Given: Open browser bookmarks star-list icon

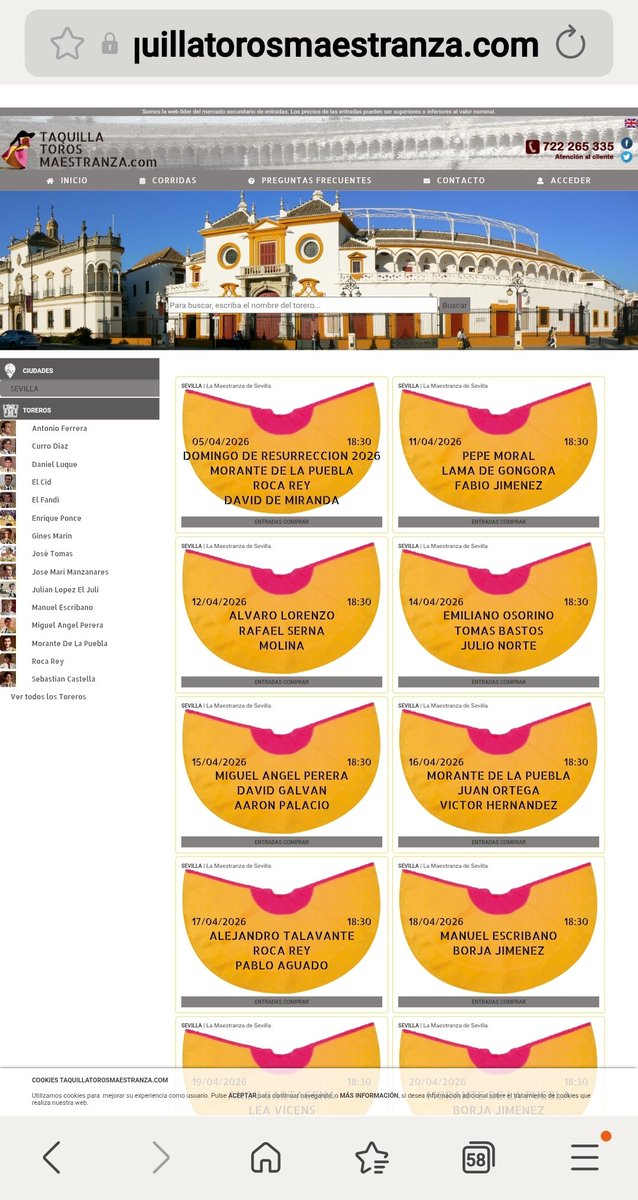Looking at the screenshot, I should 372,1157.
